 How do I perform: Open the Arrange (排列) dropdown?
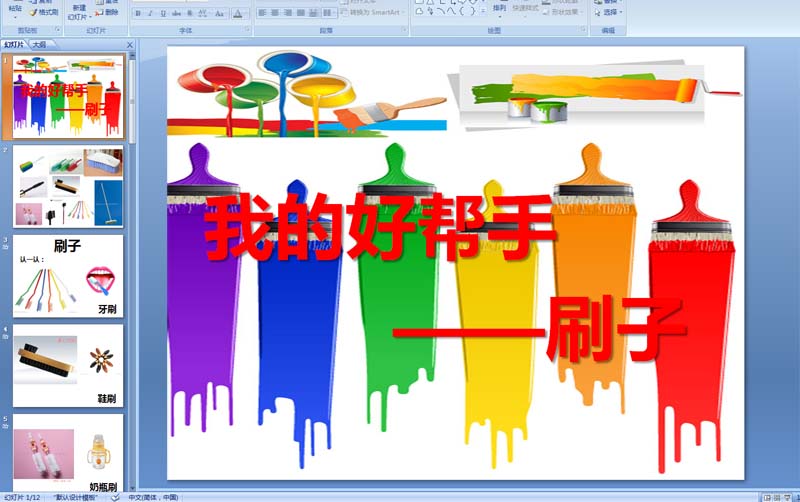pos(499,11)
